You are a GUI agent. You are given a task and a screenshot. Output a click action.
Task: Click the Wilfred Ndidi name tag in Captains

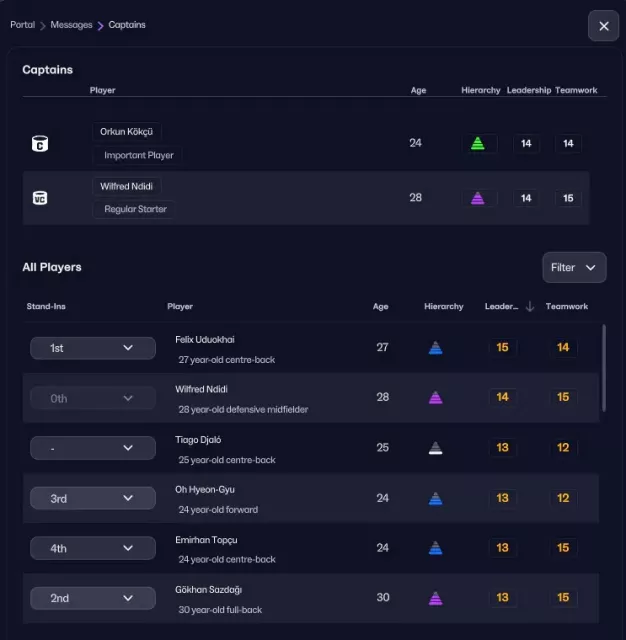pos(127,186)
